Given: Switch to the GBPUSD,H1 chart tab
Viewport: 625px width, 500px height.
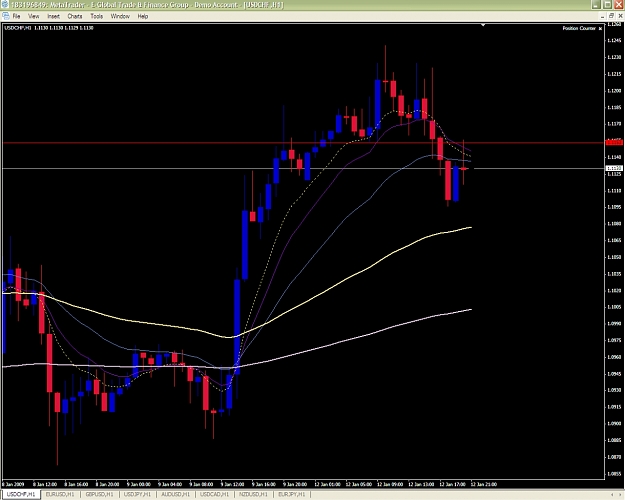Looking at the screenshot, I should (x=100, y=494).
